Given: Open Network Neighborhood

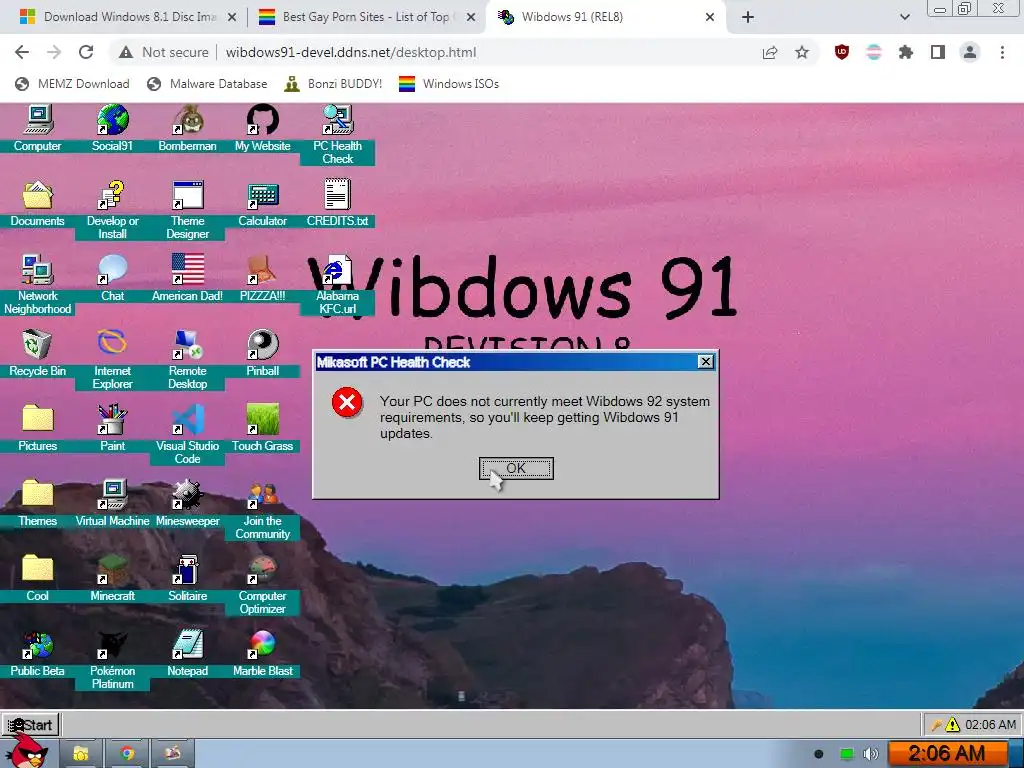Looking at the screenshot, I should tap(37, 284).
